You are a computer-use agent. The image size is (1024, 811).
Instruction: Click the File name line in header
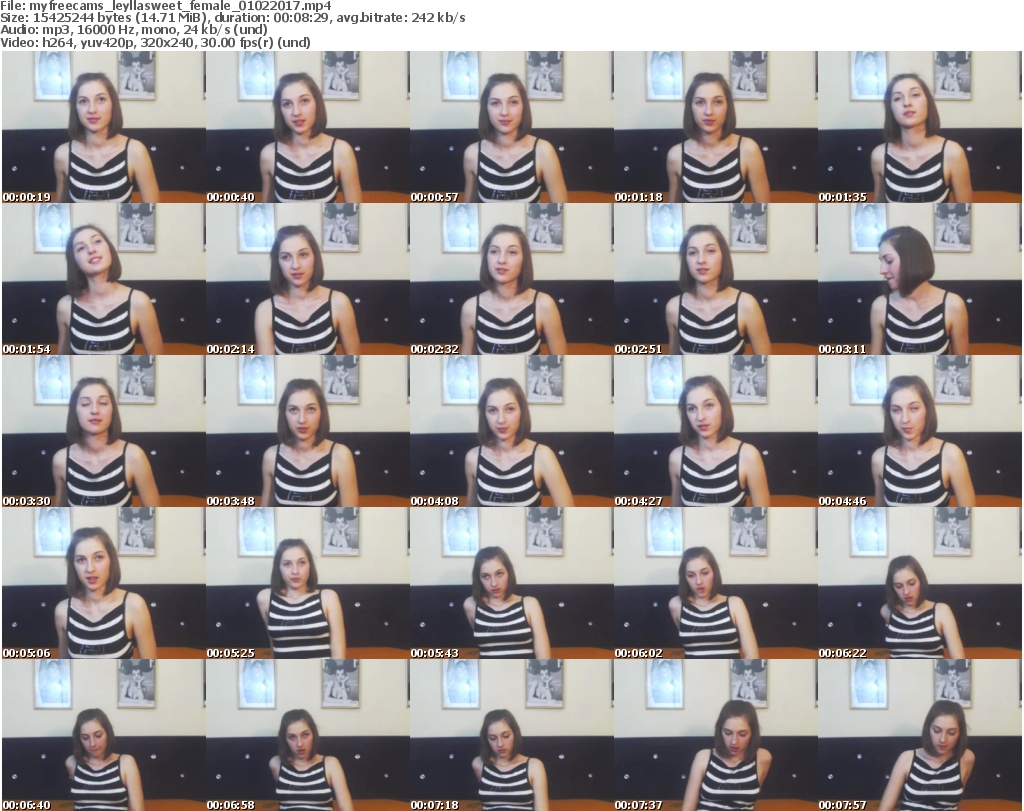(x=166, y=6)
